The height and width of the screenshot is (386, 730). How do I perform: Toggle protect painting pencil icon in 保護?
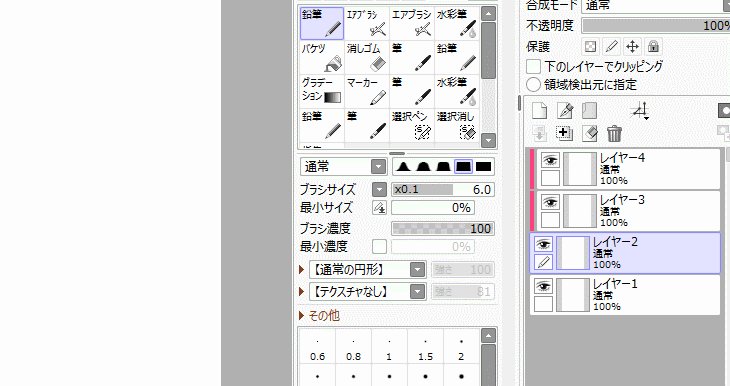[611, 47]
